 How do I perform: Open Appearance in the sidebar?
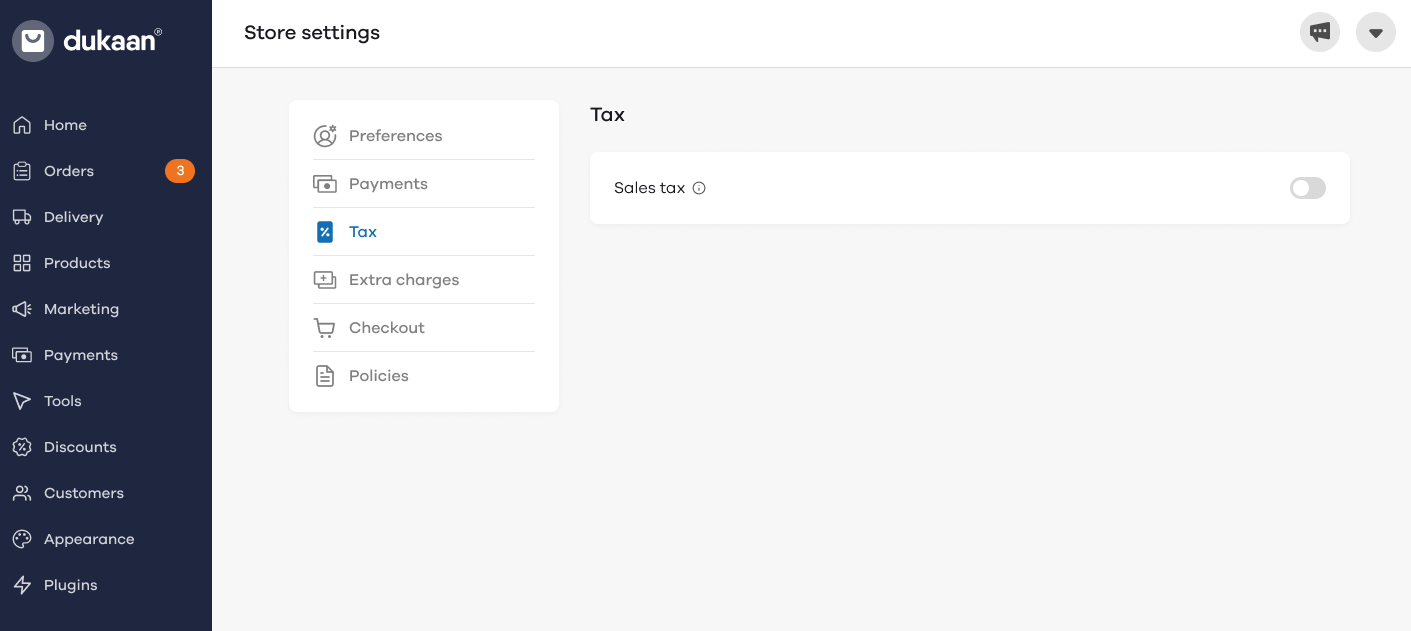pyautogui.click(x=89, y=539)
